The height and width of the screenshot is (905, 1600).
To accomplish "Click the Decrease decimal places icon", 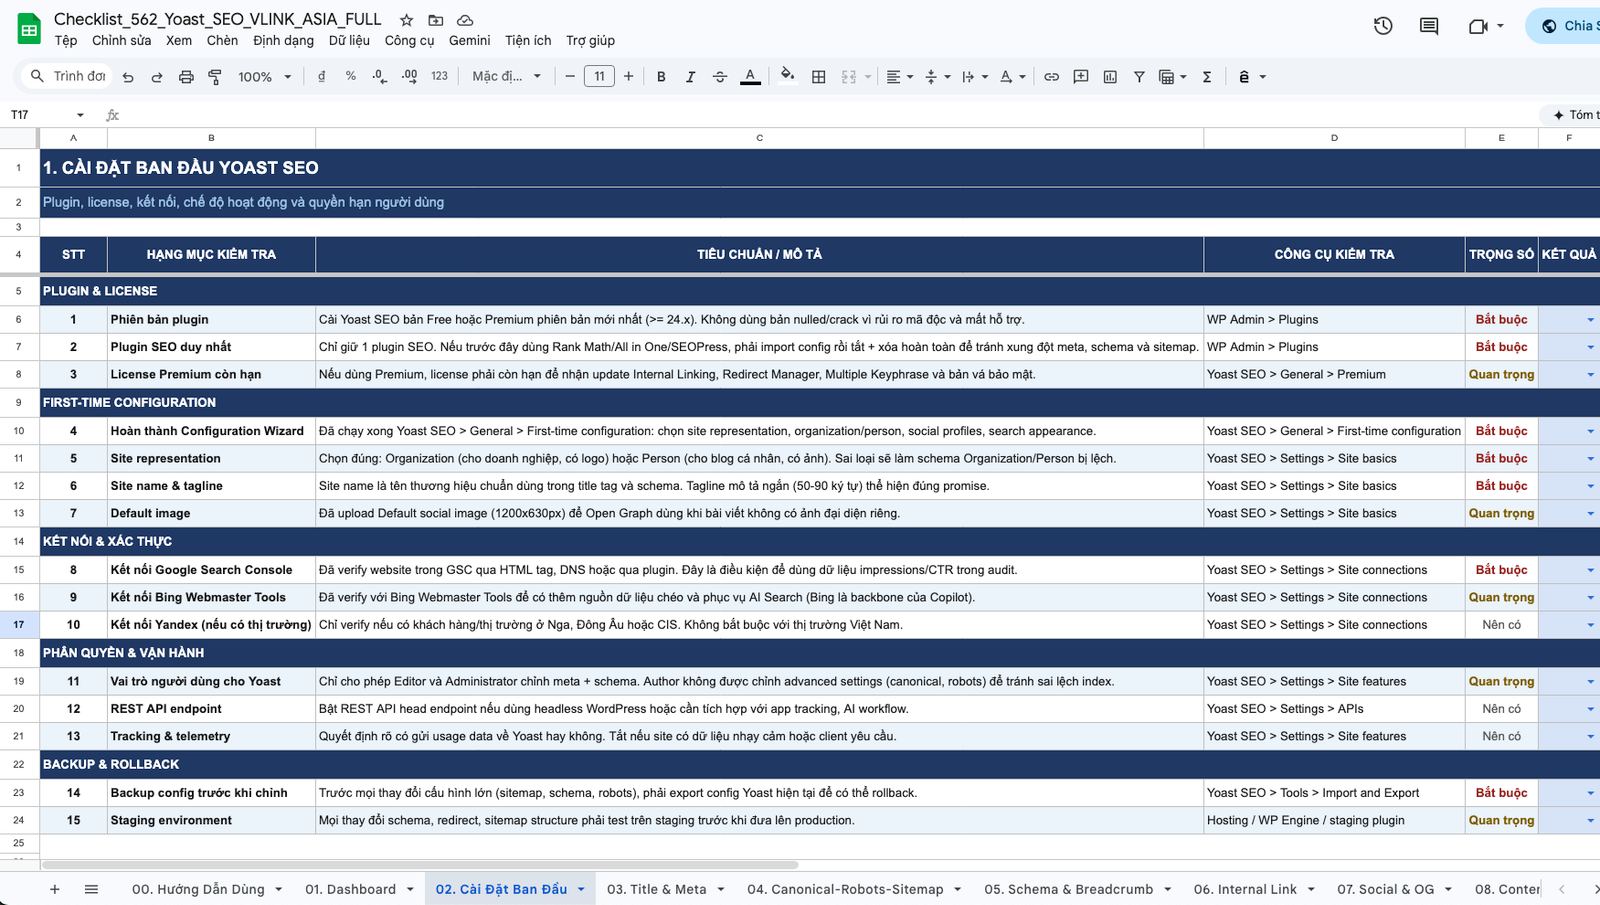I will click(x=380, y=76).
